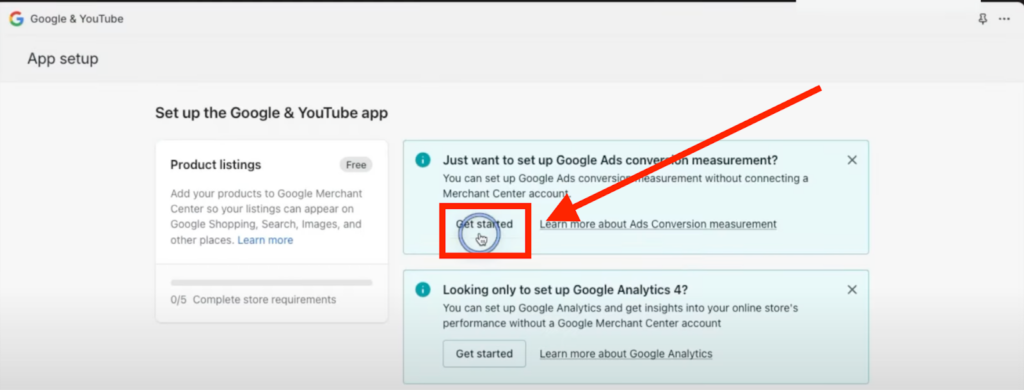Pin the Google & YouTube app

982,19
